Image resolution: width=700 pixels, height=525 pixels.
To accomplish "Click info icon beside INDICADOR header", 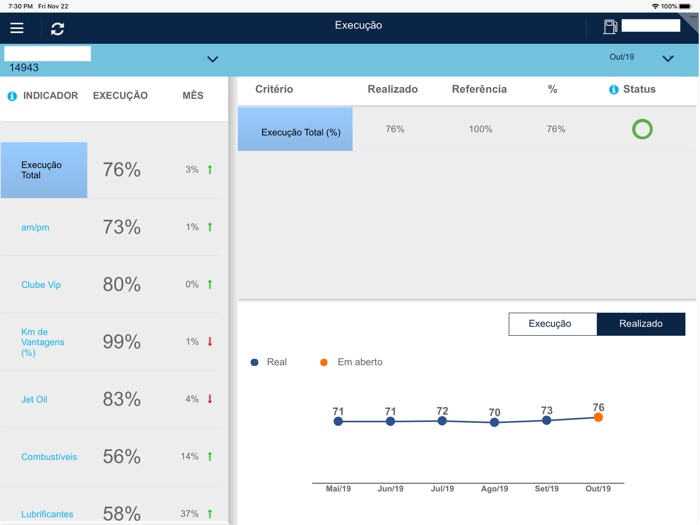I will point(12,96).
